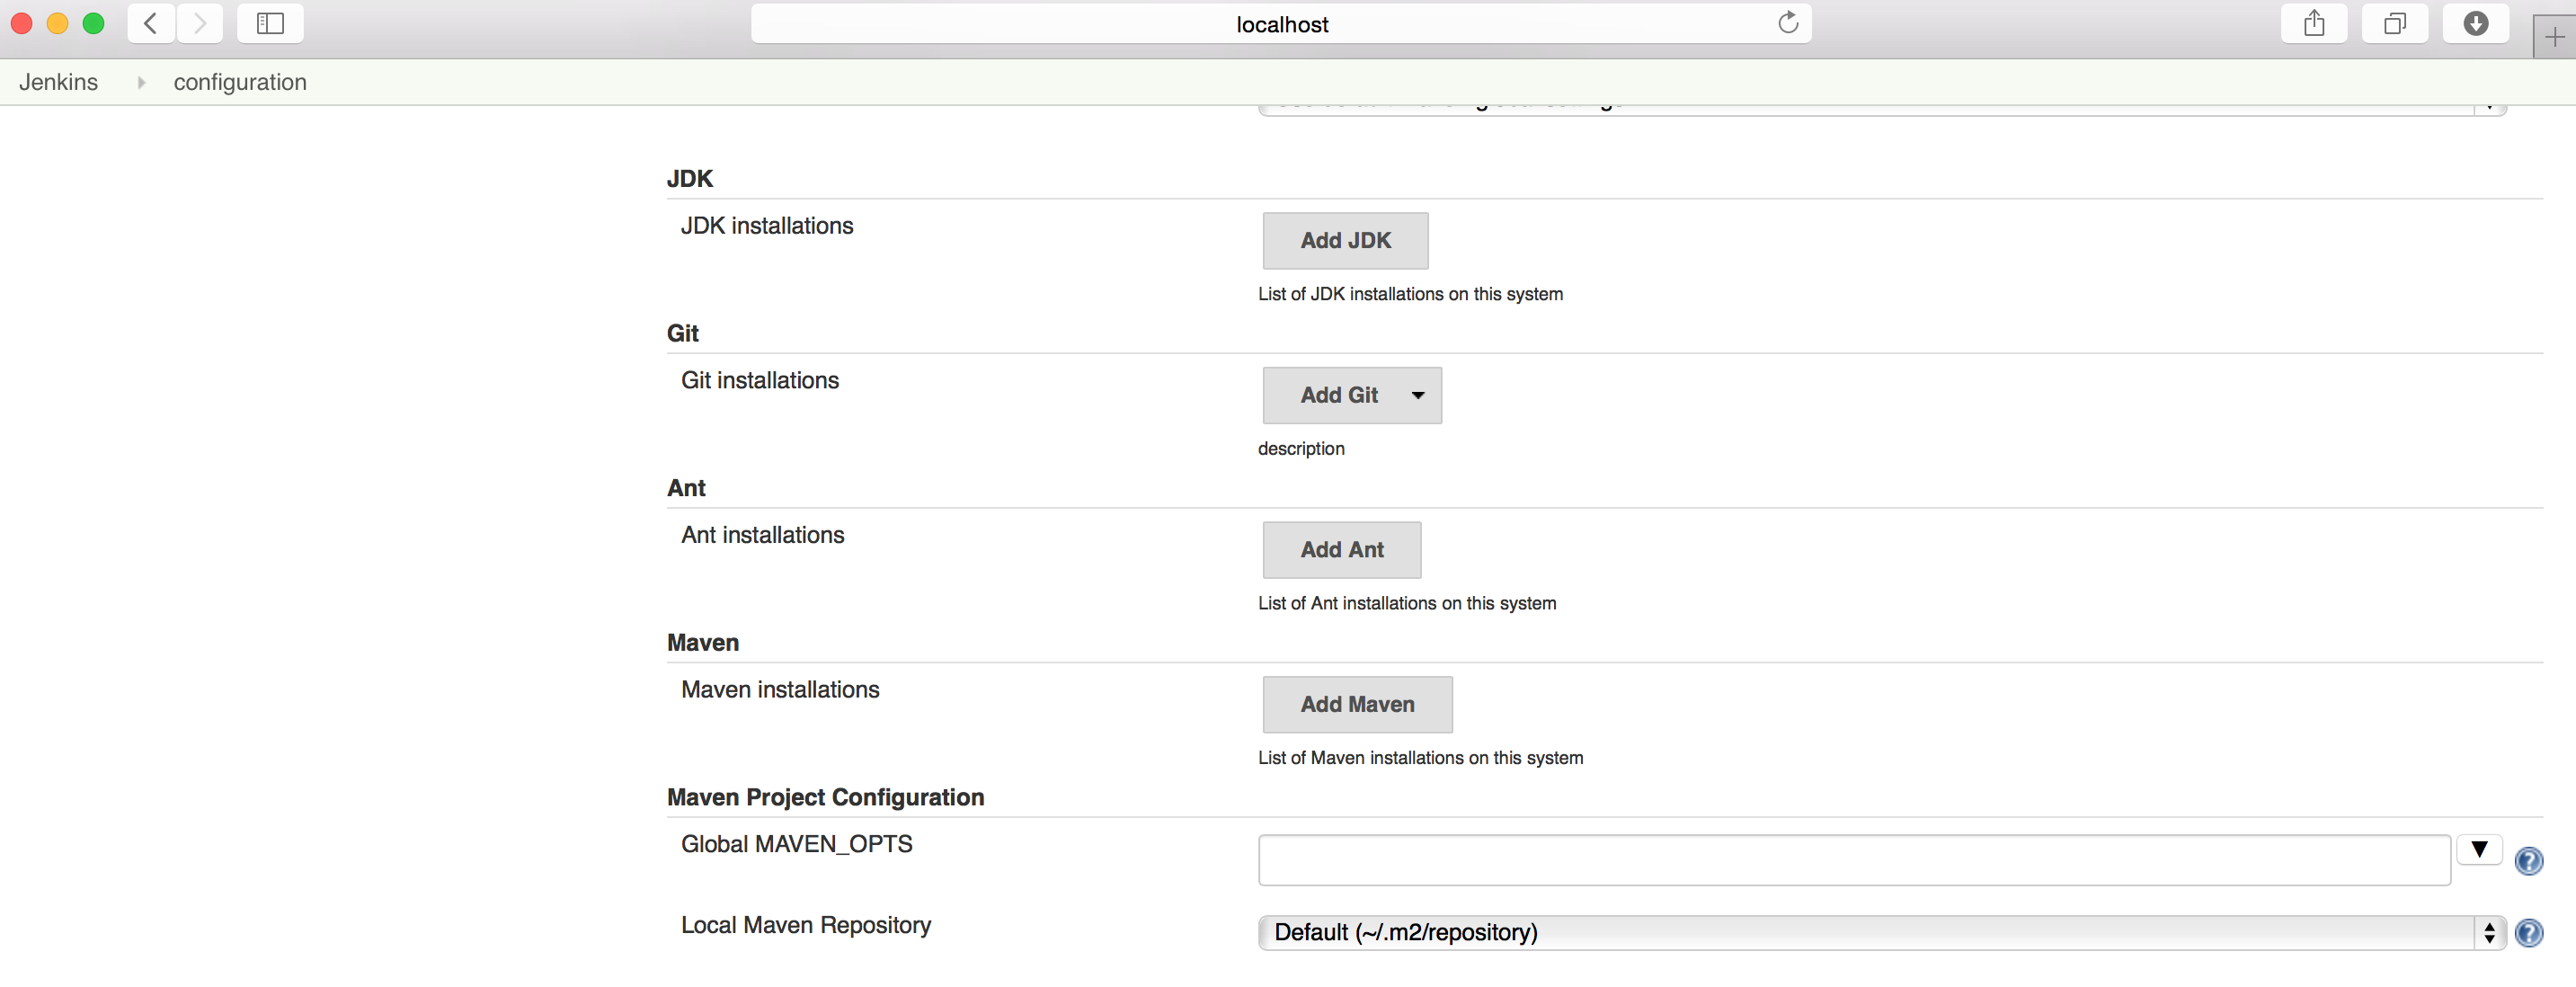Expand the Jenkins breadcrumb arrow

click(x=141, y=83)
